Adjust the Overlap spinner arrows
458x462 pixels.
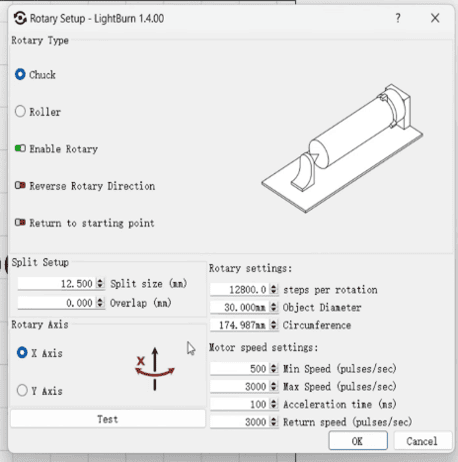(x=100, y=303)
